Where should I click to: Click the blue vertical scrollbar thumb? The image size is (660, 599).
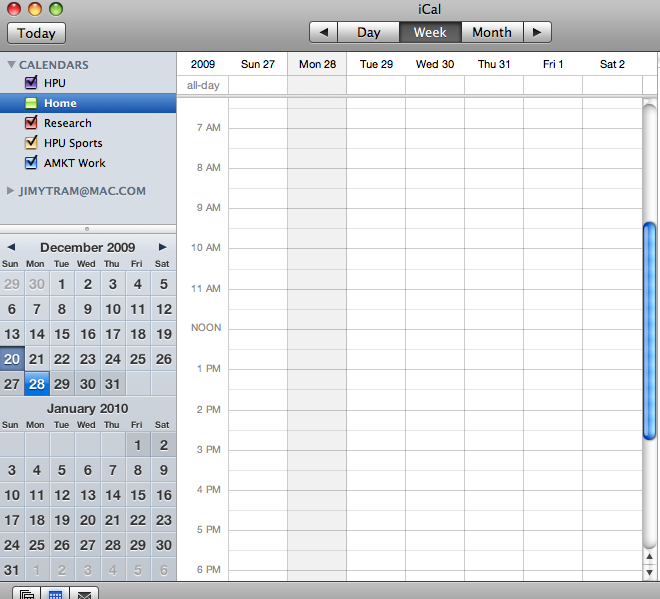[x=649, y=330]
